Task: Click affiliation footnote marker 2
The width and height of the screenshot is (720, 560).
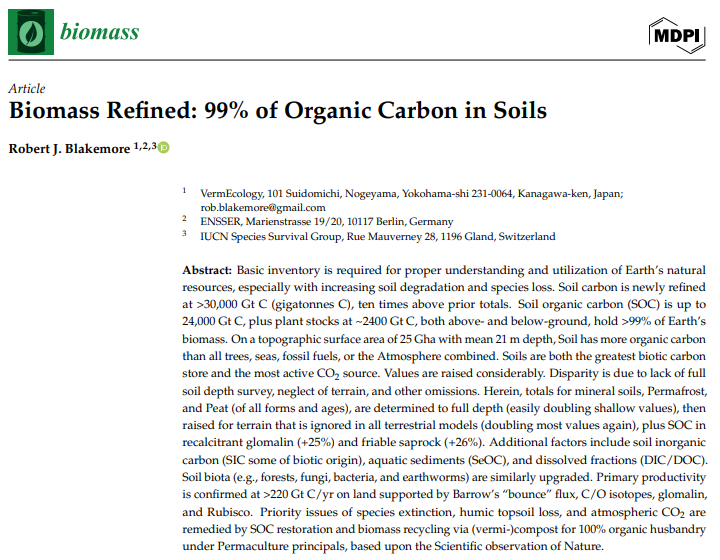Action: coord(185,218)
